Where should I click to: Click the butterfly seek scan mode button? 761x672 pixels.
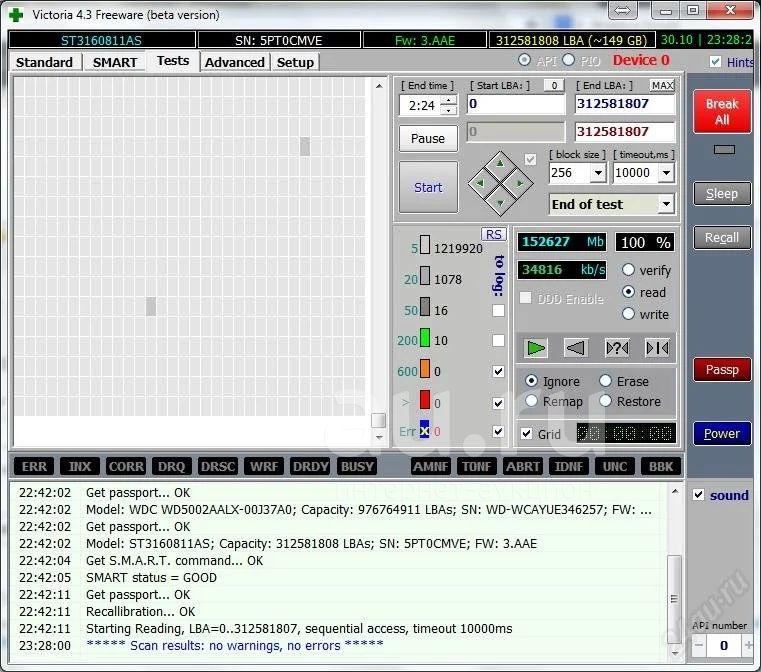pos(658,348)
